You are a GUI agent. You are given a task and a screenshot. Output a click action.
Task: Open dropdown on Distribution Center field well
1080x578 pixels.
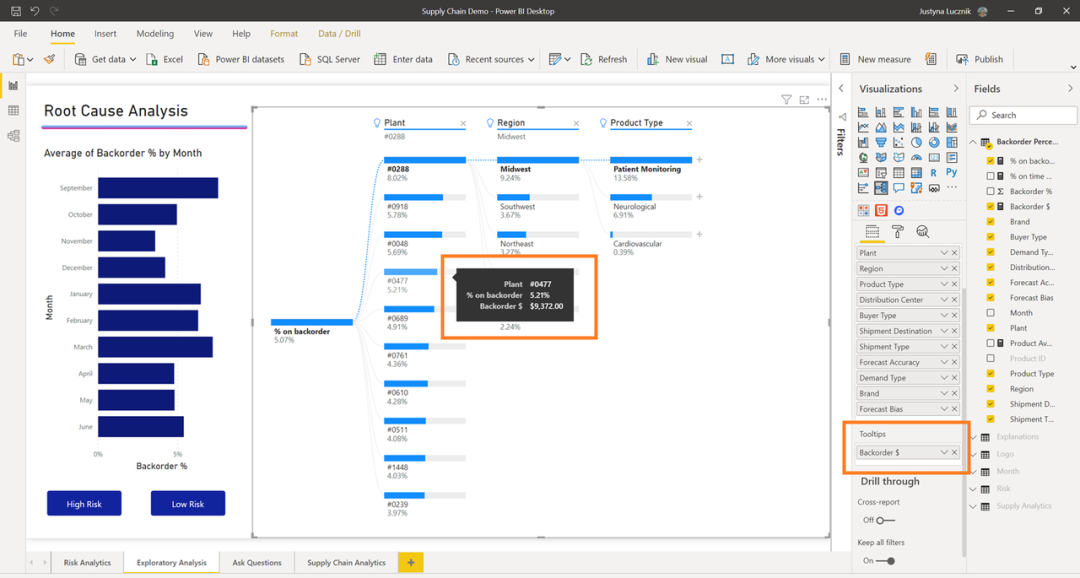click(944, 300)
